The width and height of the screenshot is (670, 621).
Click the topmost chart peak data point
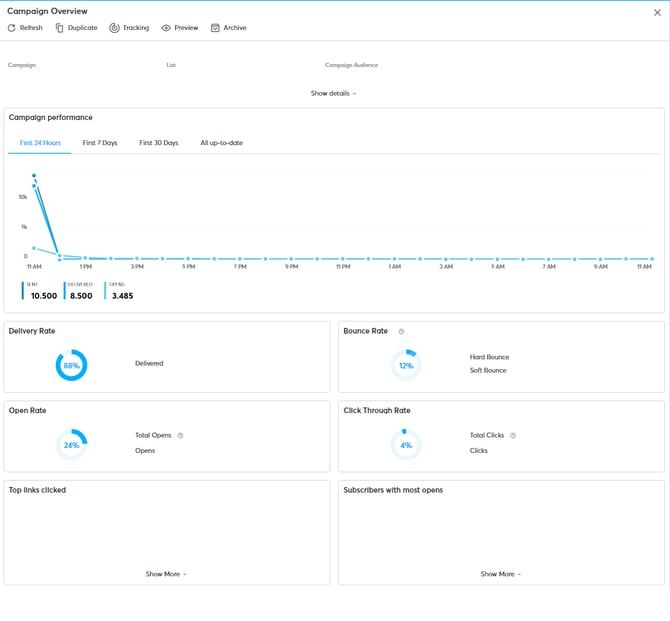click(34, 176)
